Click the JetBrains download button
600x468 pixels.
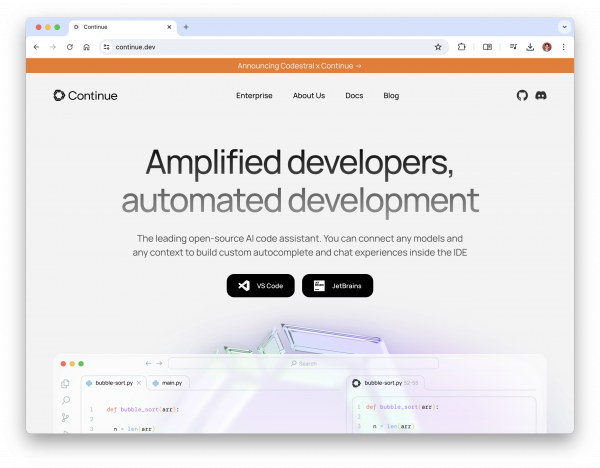click(x=337, y=286)
